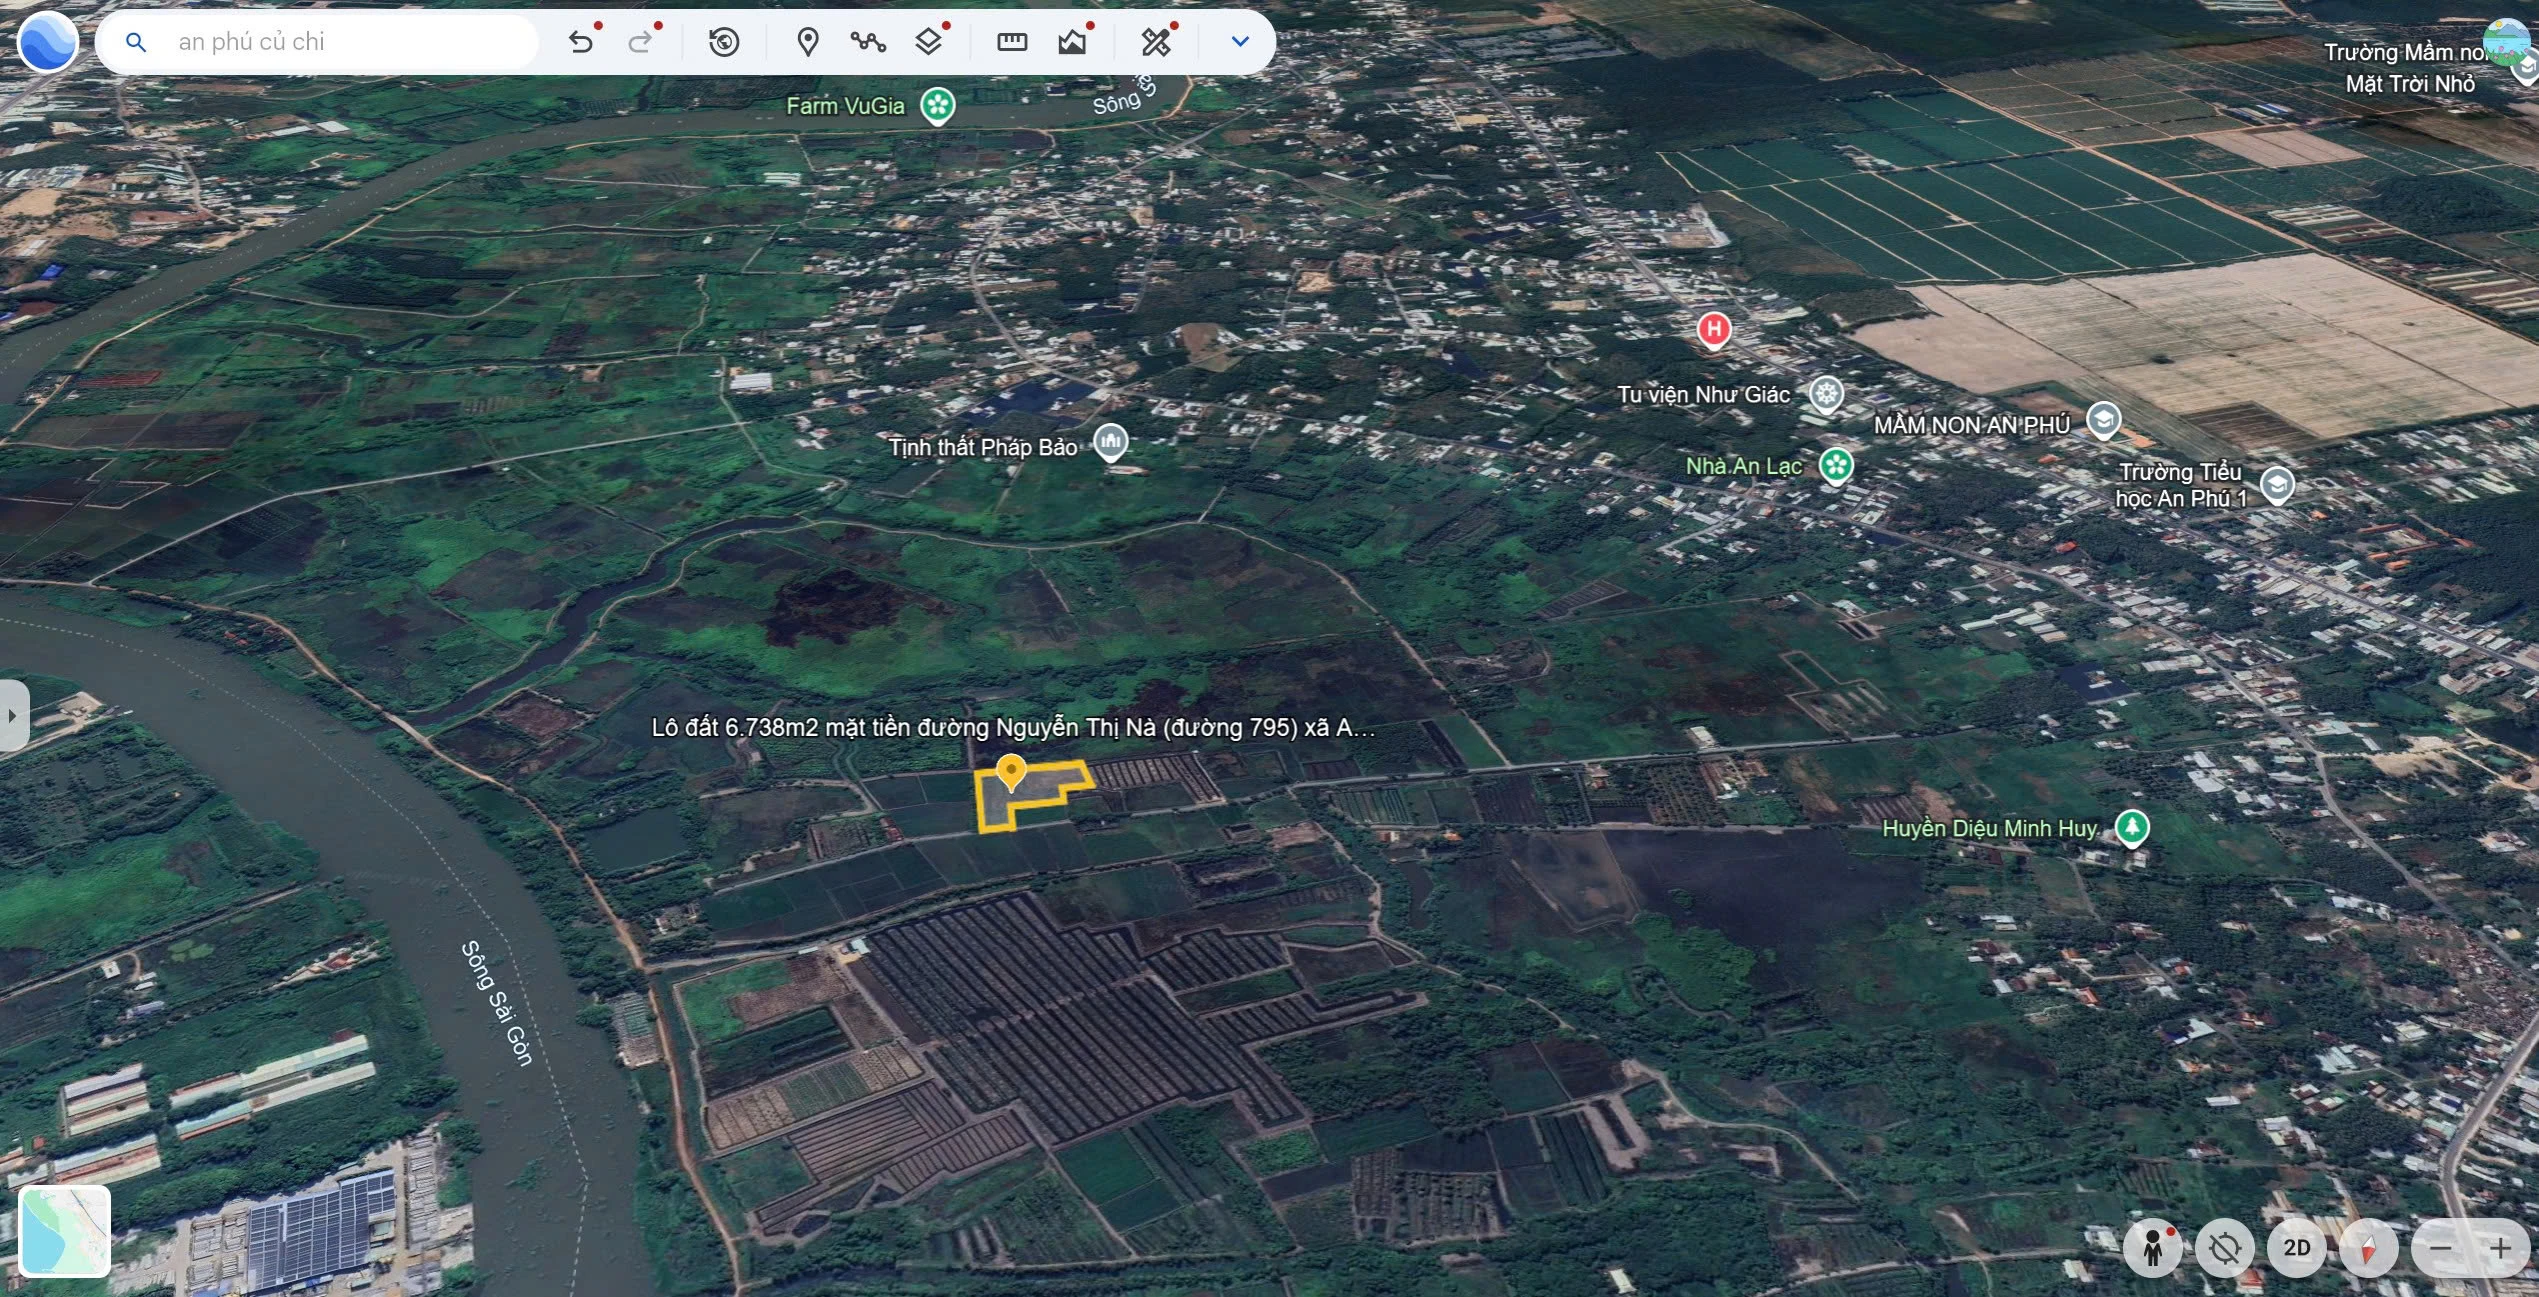The width and height of the screenshot is (2539, 1297).
Task: Toggle Street View pegman
Action: [2153, 1248]
